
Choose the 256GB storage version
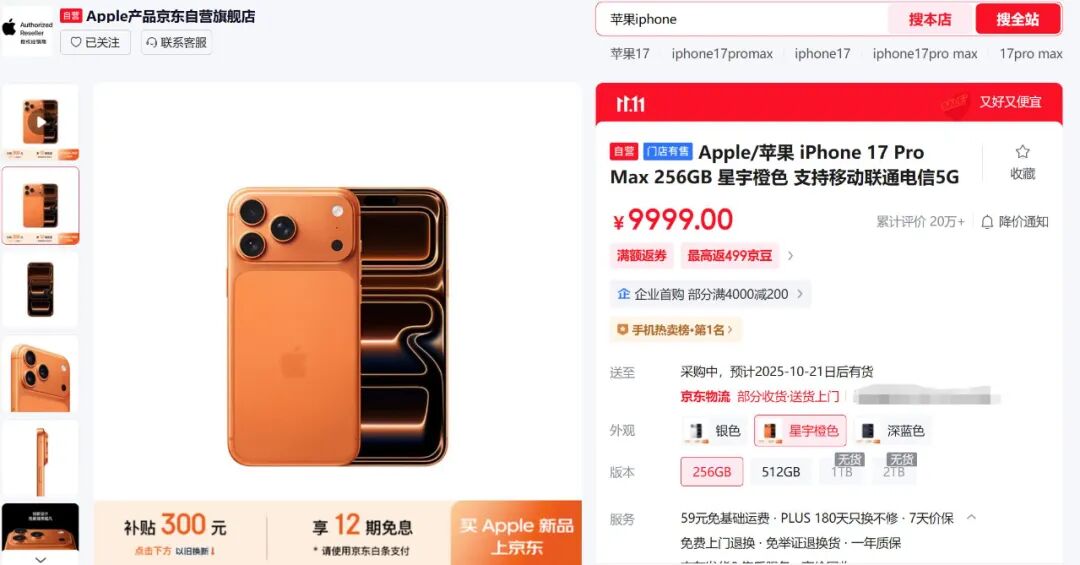click(x=712, y=472)
